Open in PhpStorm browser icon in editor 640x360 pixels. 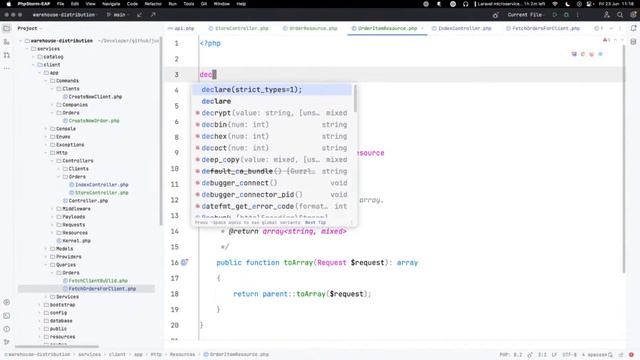tap(574, 54)
